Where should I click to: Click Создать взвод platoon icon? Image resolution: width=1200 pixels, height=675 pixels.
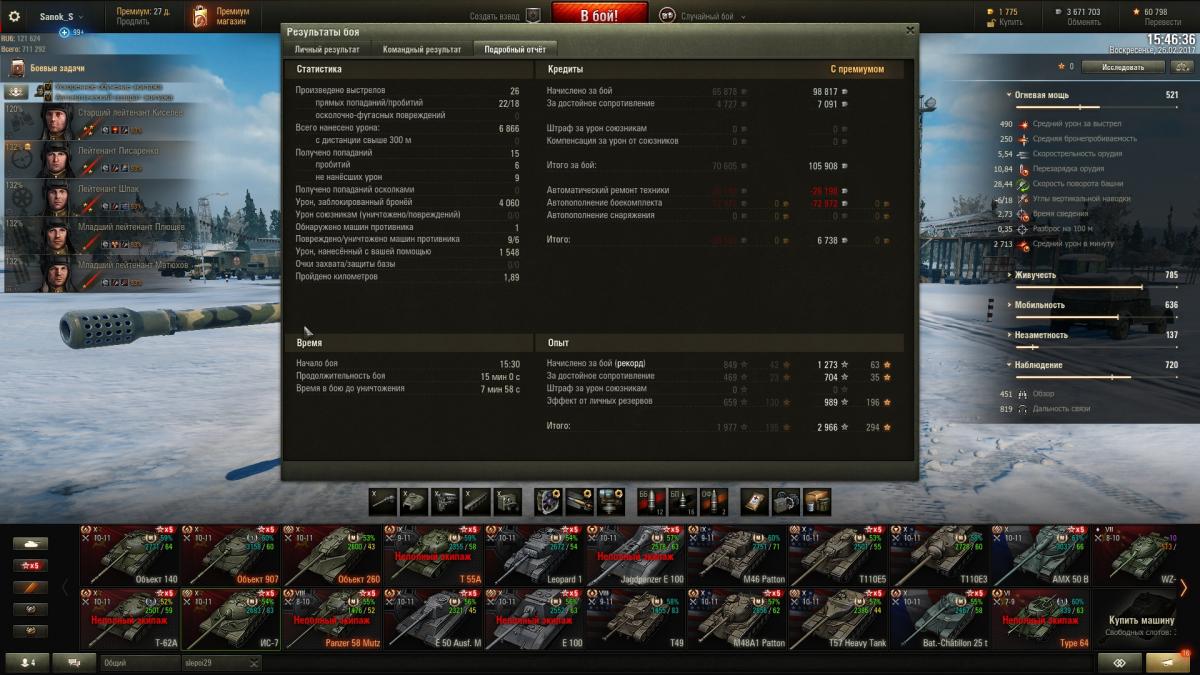[x=533, y=16]
